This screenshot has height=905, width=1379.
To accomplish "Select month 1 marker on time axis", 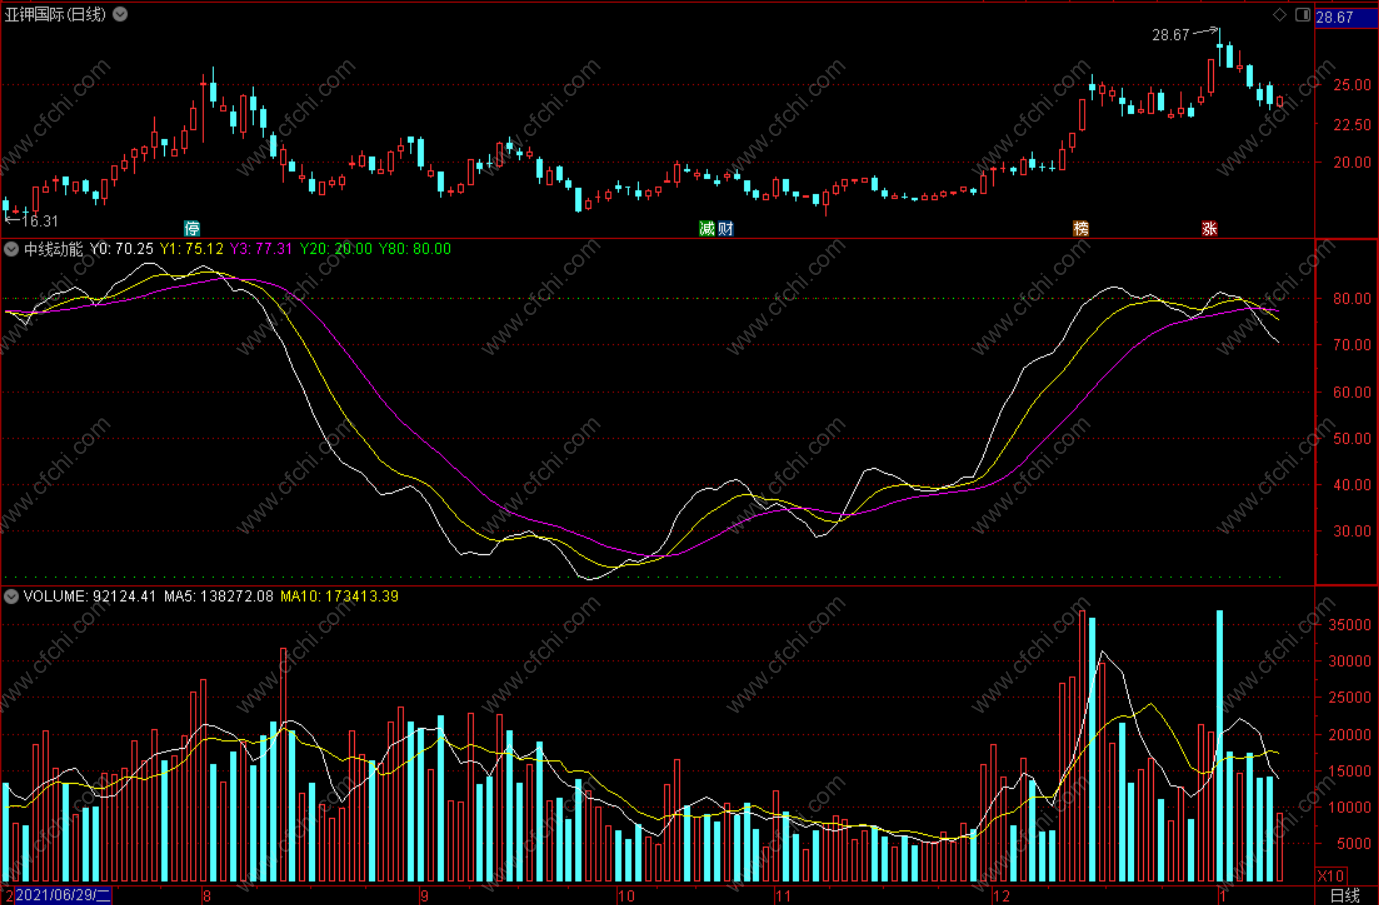I will point(1222,896).
